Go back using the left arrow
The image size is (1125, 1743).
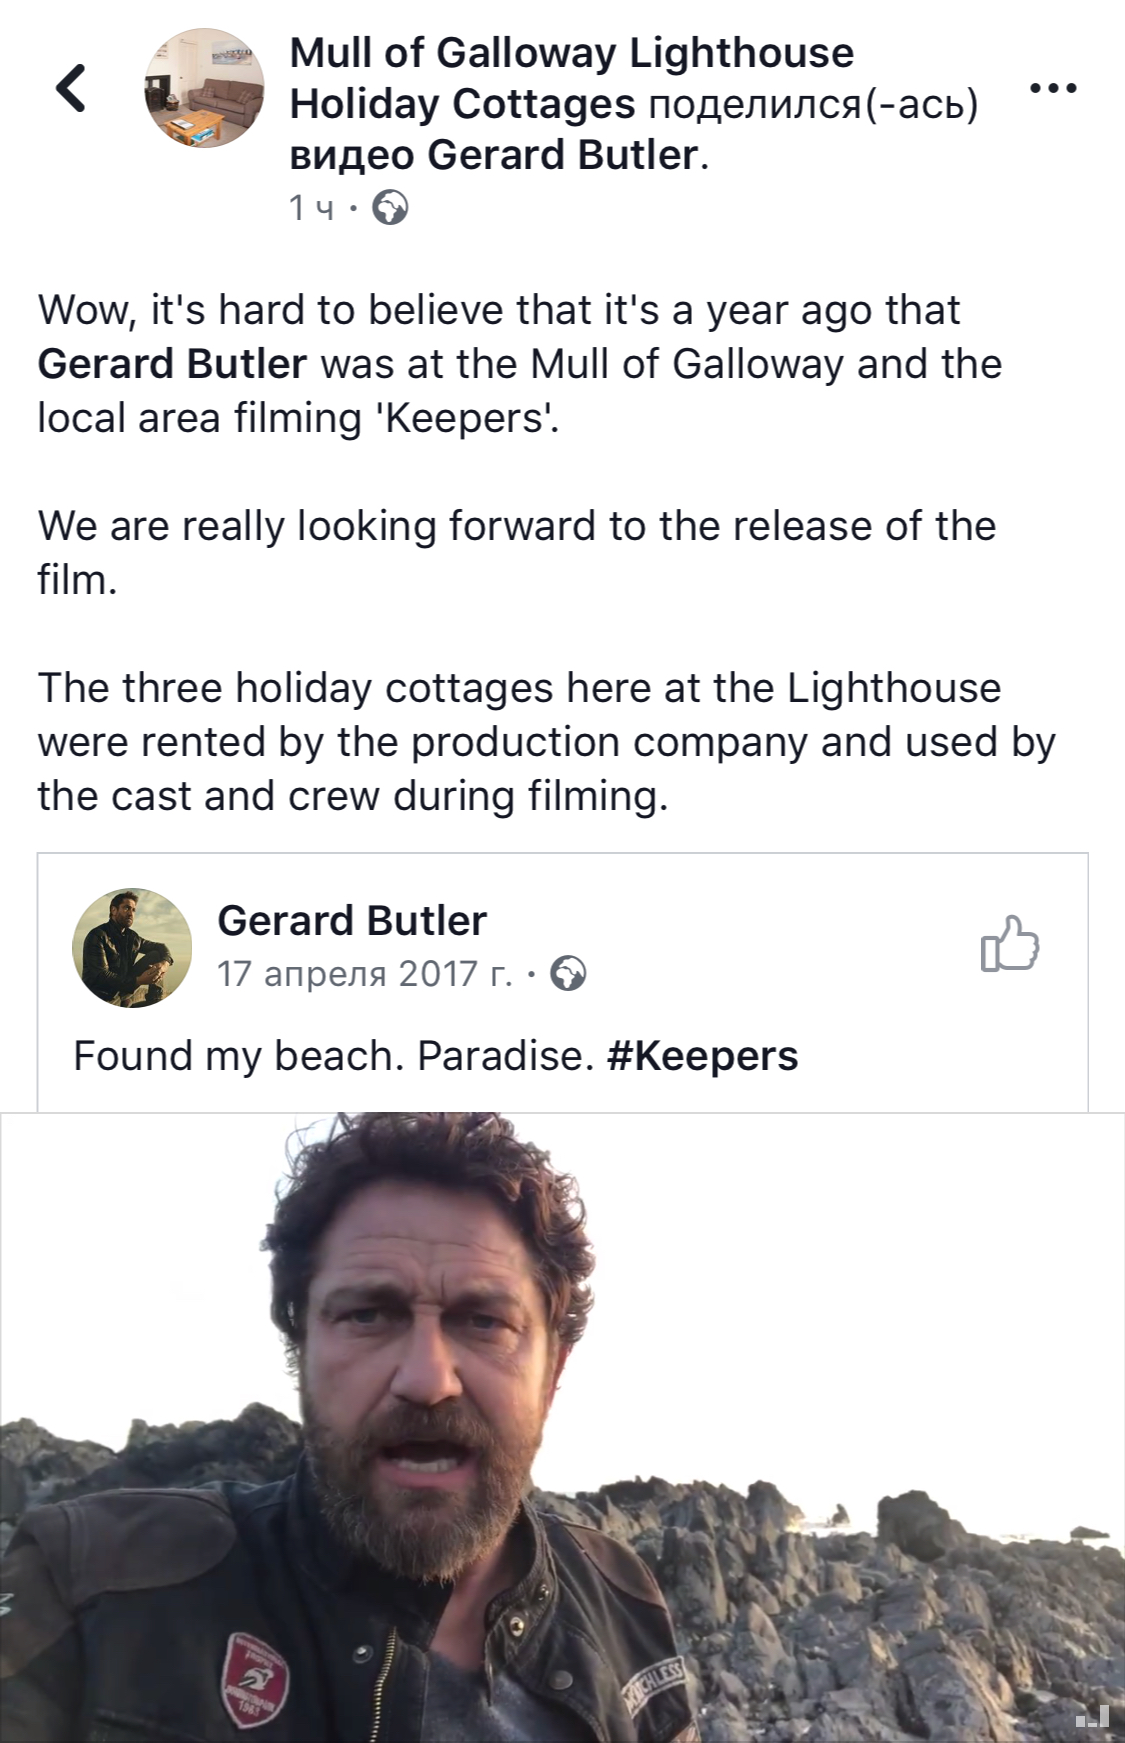(70, 87)
